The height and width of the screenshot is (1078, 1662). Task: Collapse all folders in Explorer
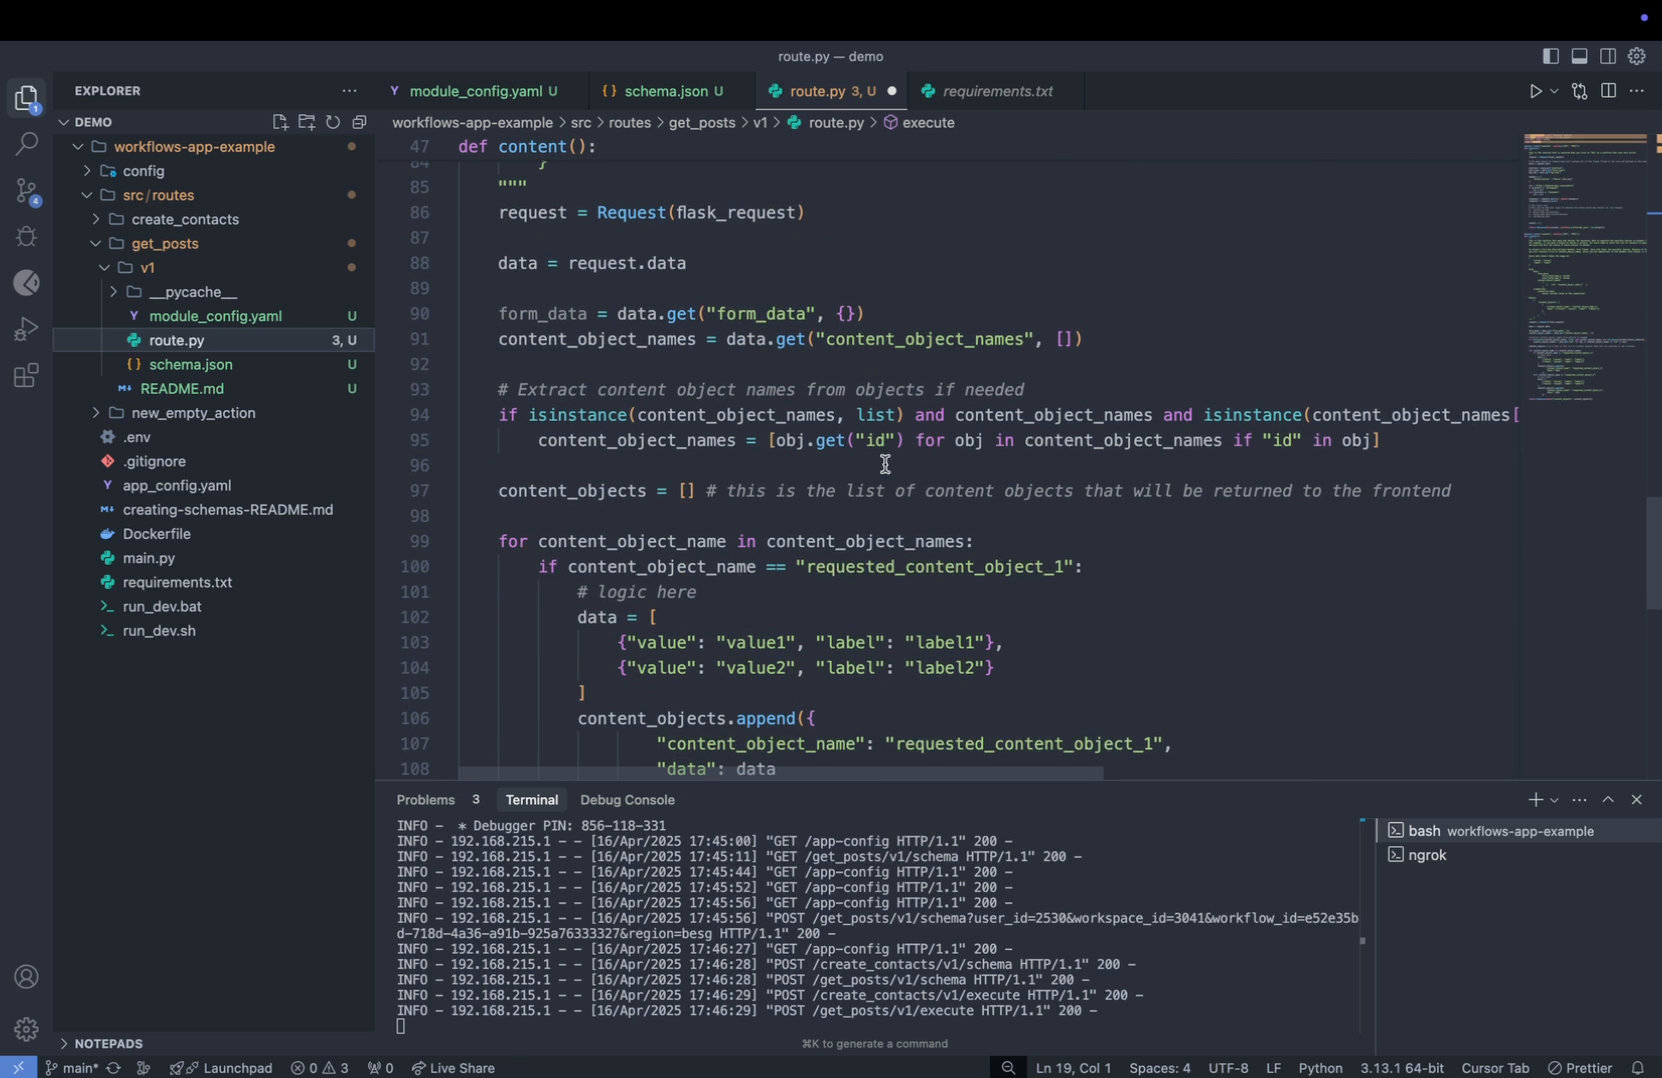coord(359,122)
